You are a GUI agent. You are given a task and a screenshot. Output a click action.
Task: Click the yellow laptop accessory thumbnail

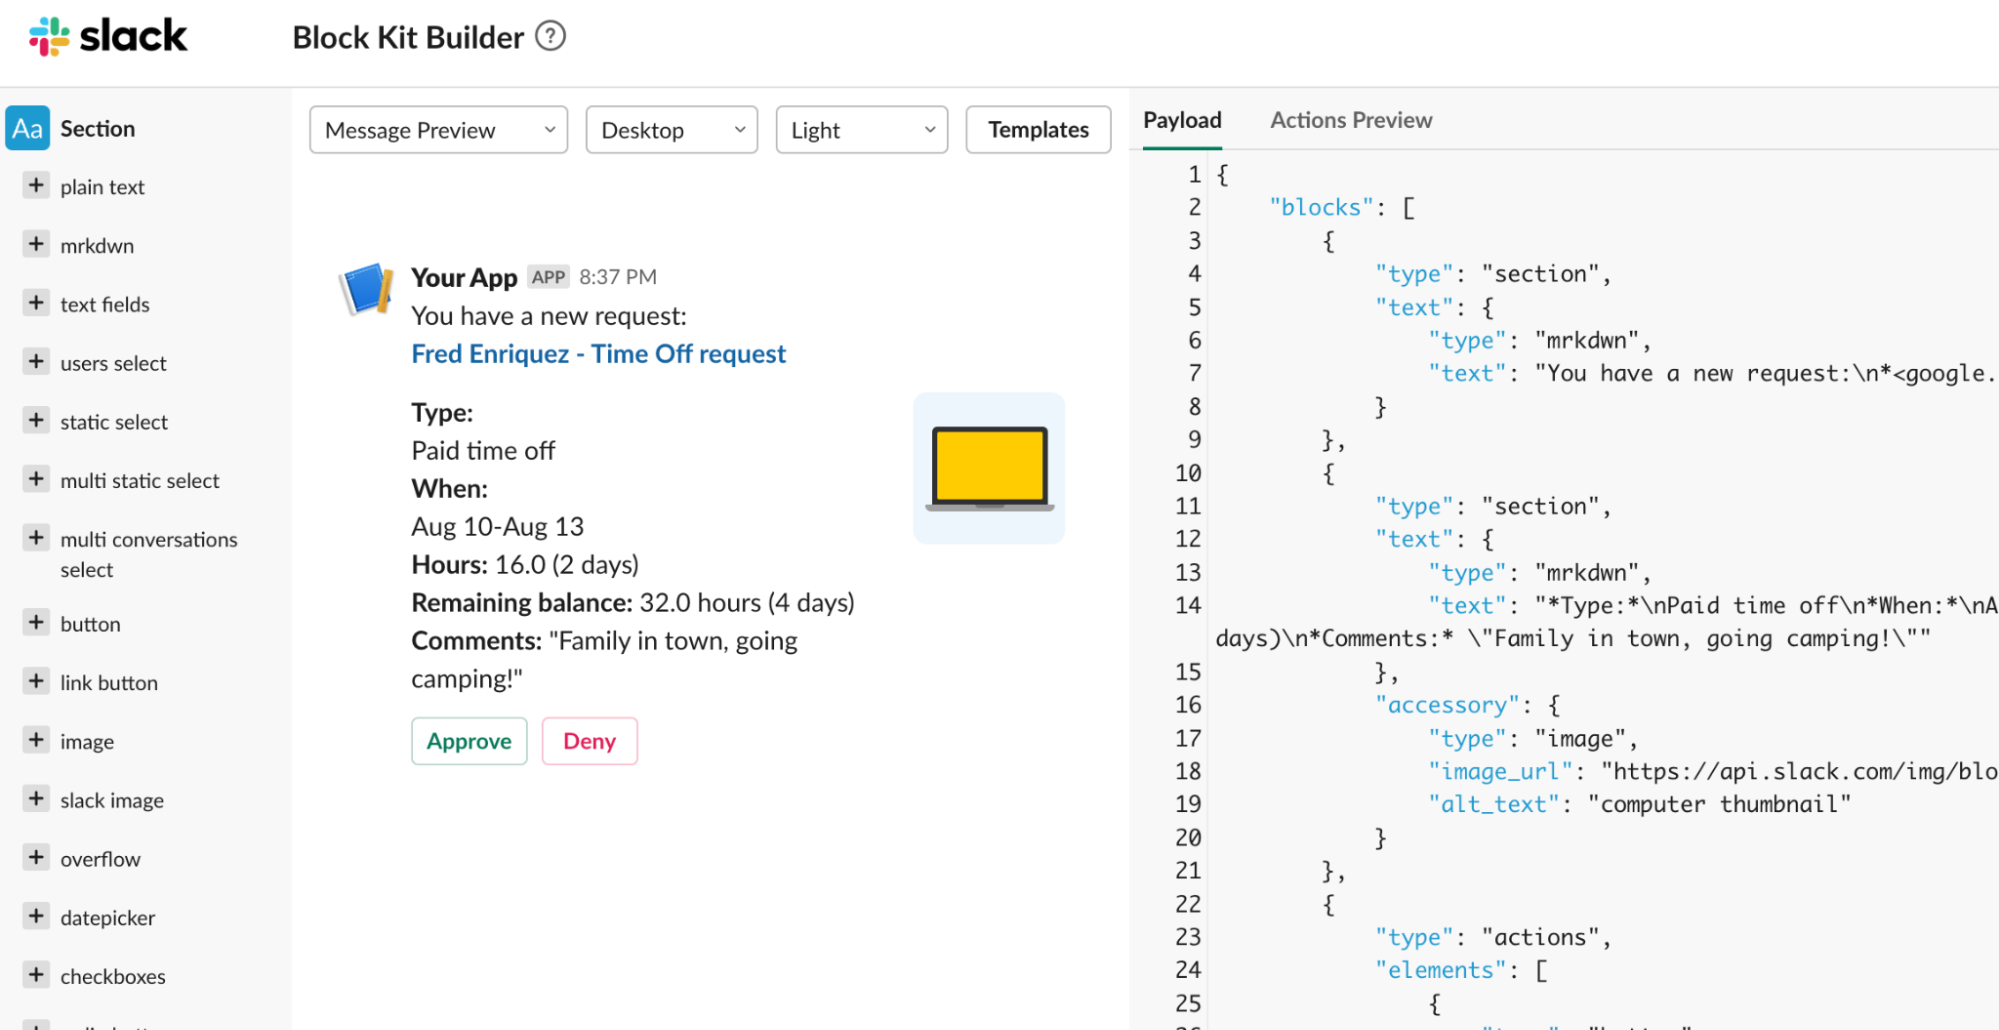click(988, 467)
